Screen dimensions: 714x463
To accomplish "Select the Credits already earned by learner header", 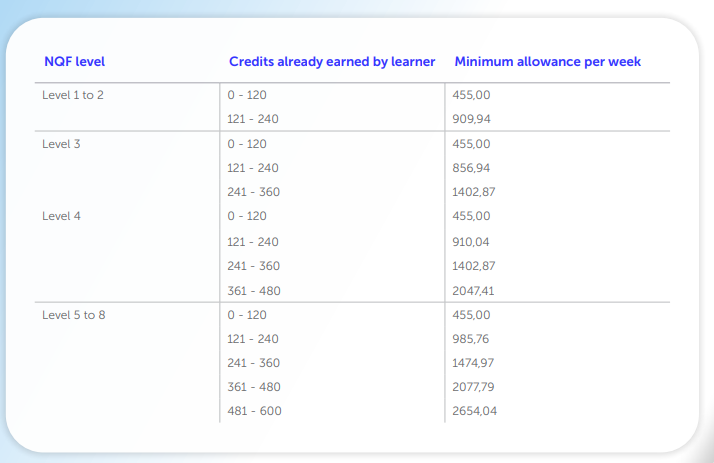I will [332, 62].
